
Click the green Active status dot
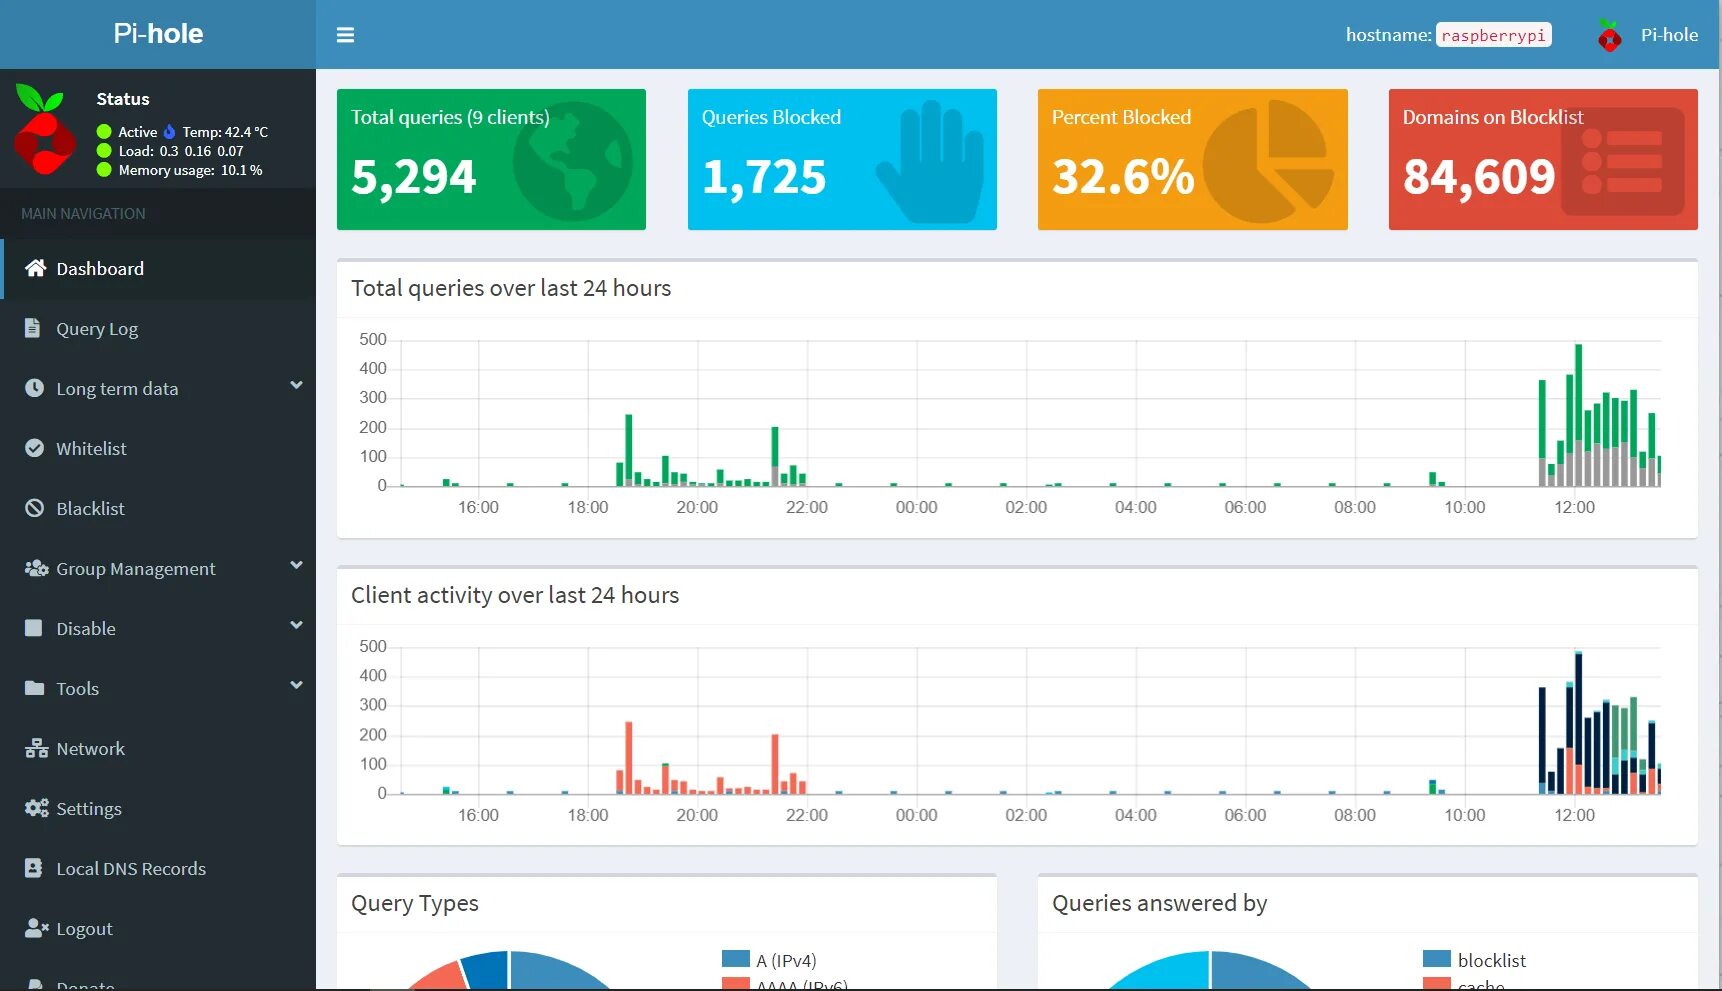[x=104, y=131]
